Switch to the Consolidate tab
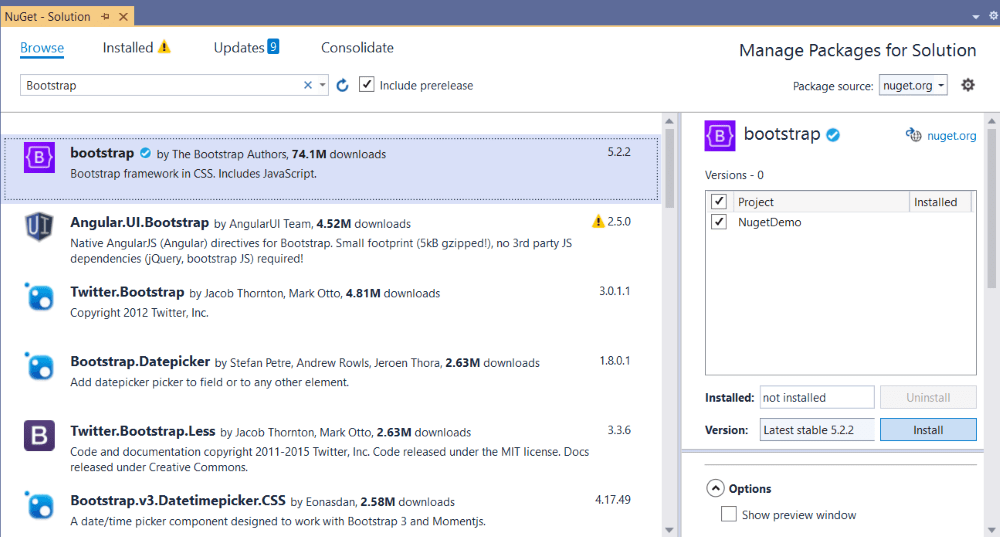 tap(357, 48)
